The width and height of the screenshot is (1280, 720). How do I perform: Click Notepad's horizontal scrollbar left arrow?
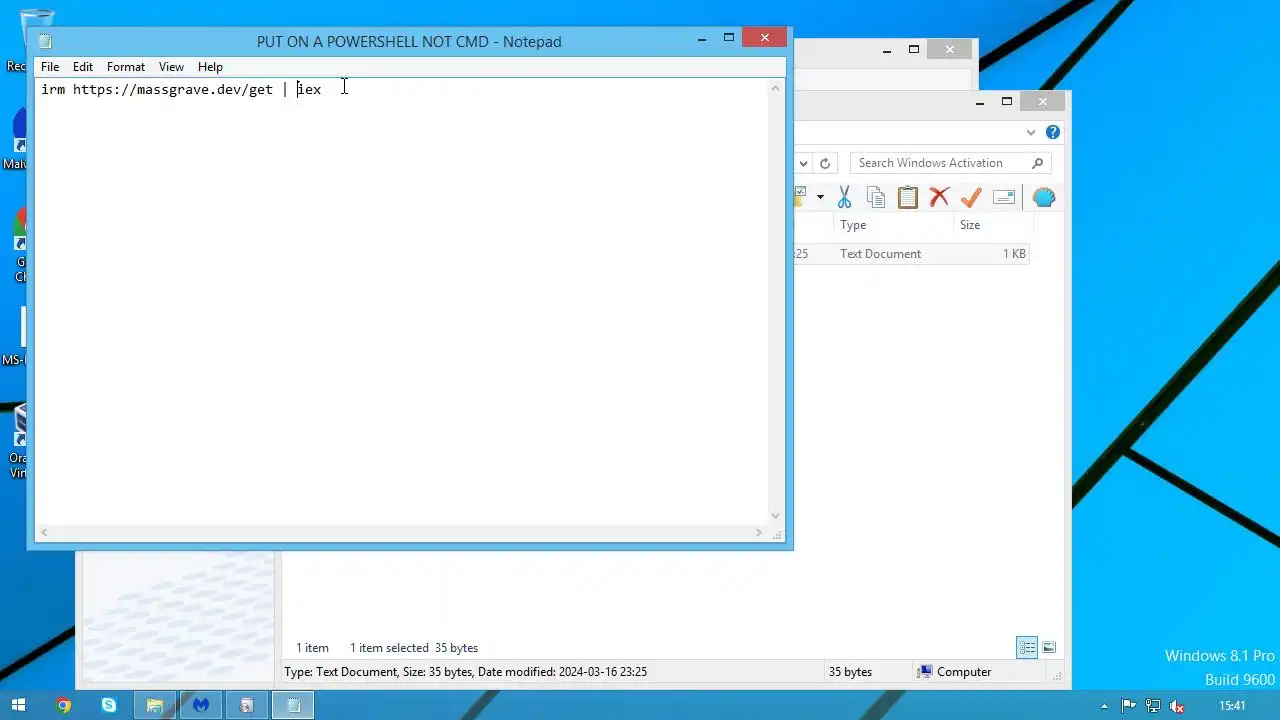click(44, 533)
